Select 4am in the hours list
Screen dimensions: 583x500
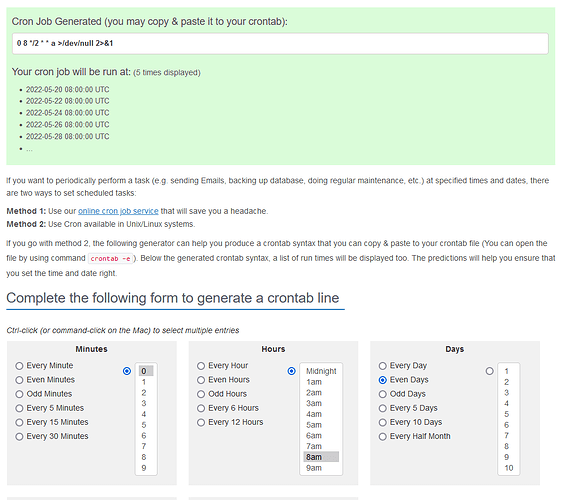pos(321,414)
